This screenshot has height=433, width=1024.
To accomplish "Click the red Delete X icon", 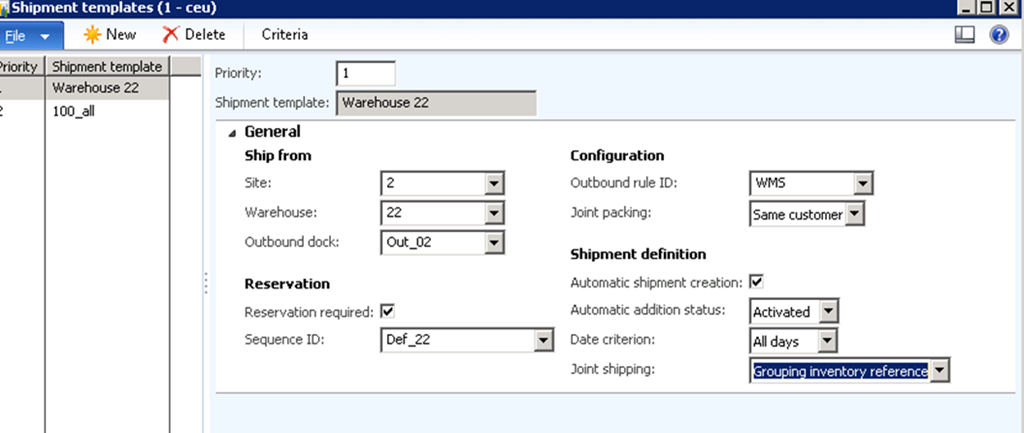I will pyautogui.click(x=171, y=35).
